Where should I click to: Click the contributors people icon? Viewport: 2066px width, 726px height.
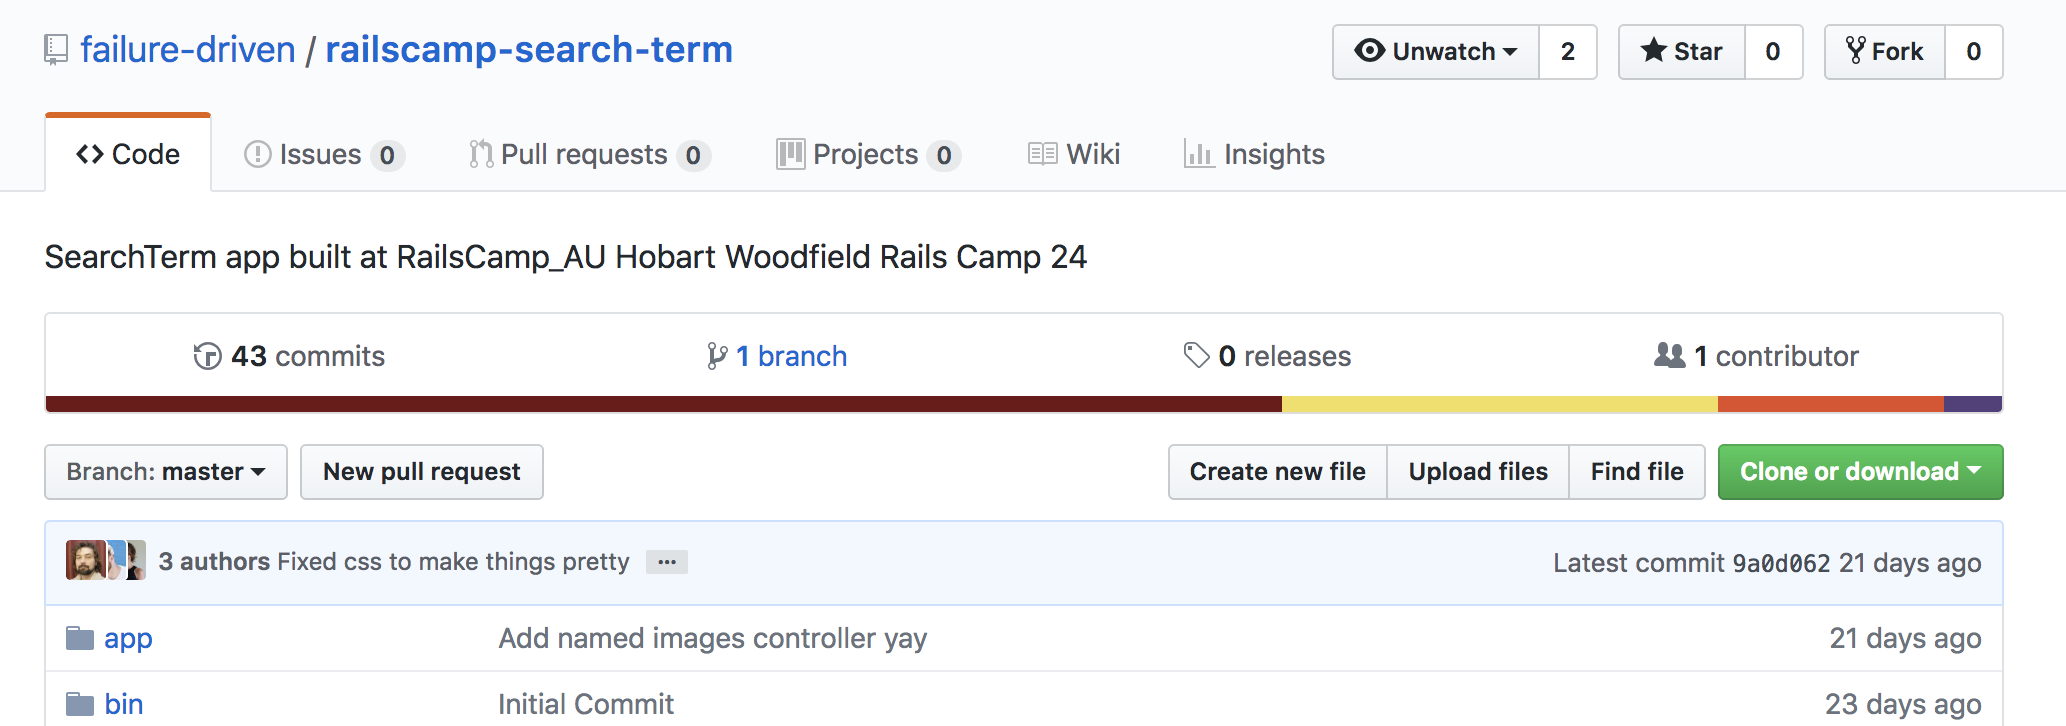click(1669, 355)
